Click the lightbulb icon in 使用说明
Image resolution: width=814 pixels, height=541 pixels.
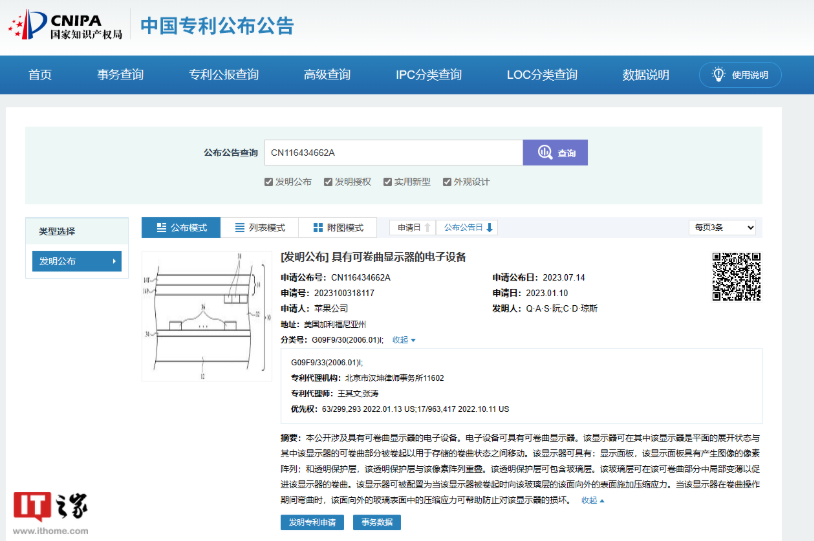718,75
